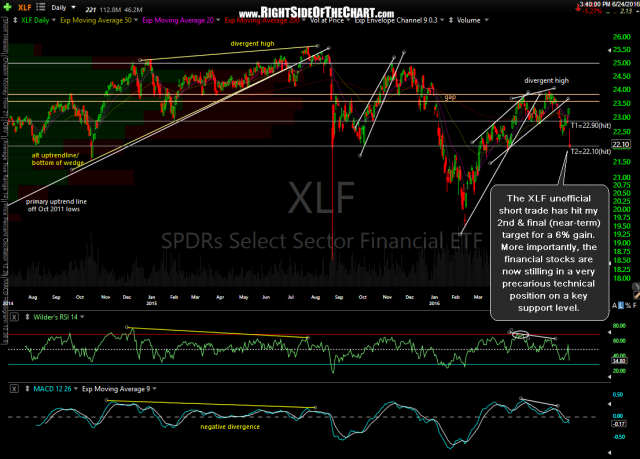Image resolution: width=640 pixels, height=459 pixels.
Task: Expand Exp Envelope Channel 9 0.3 dropdown
Action: pyautogui.click(x=442, y=20)
